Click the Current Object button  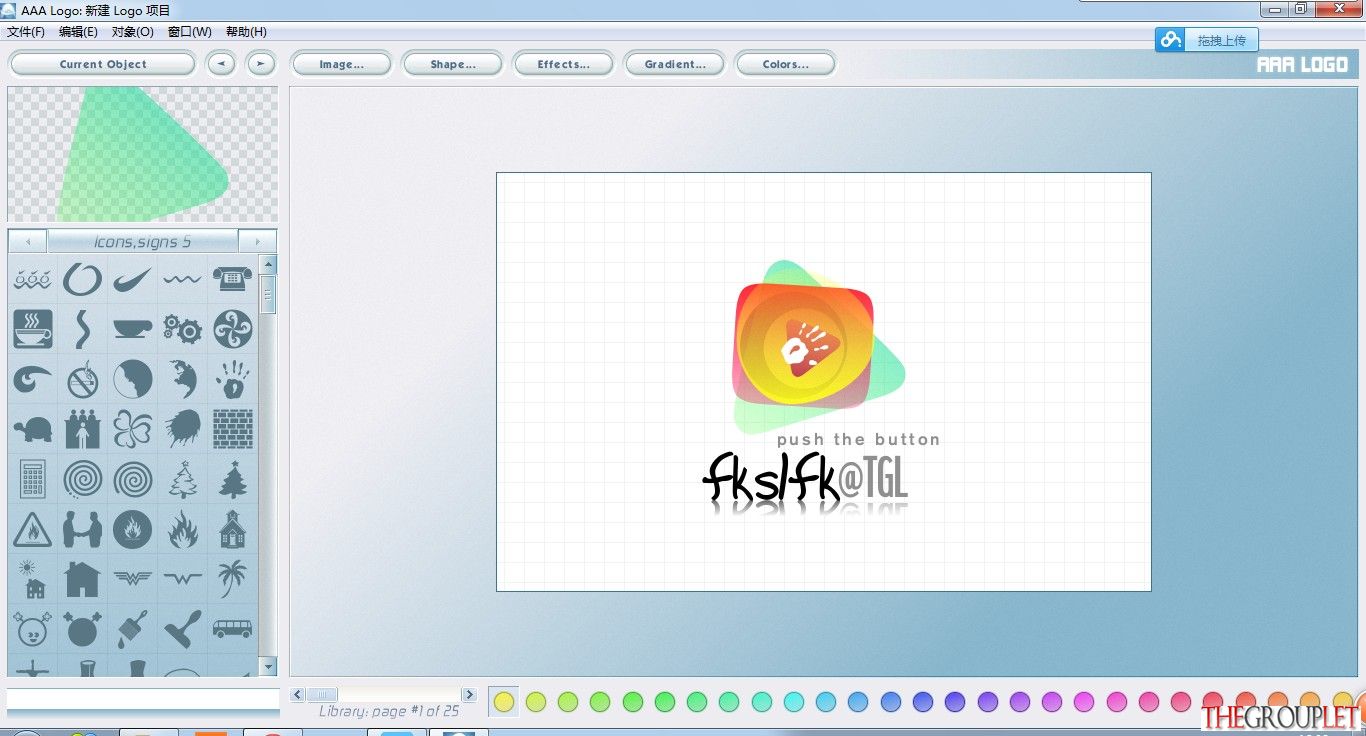103,64
